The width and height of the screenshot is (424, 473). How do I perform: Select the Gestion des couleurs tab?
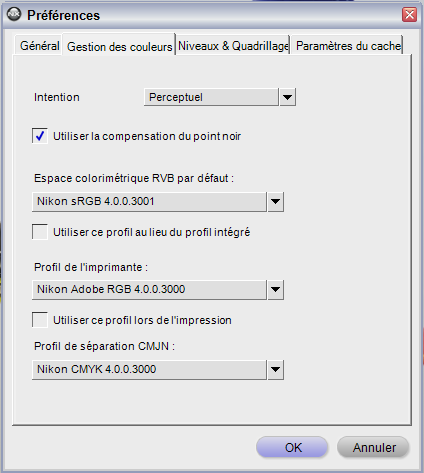click(119, 46)
